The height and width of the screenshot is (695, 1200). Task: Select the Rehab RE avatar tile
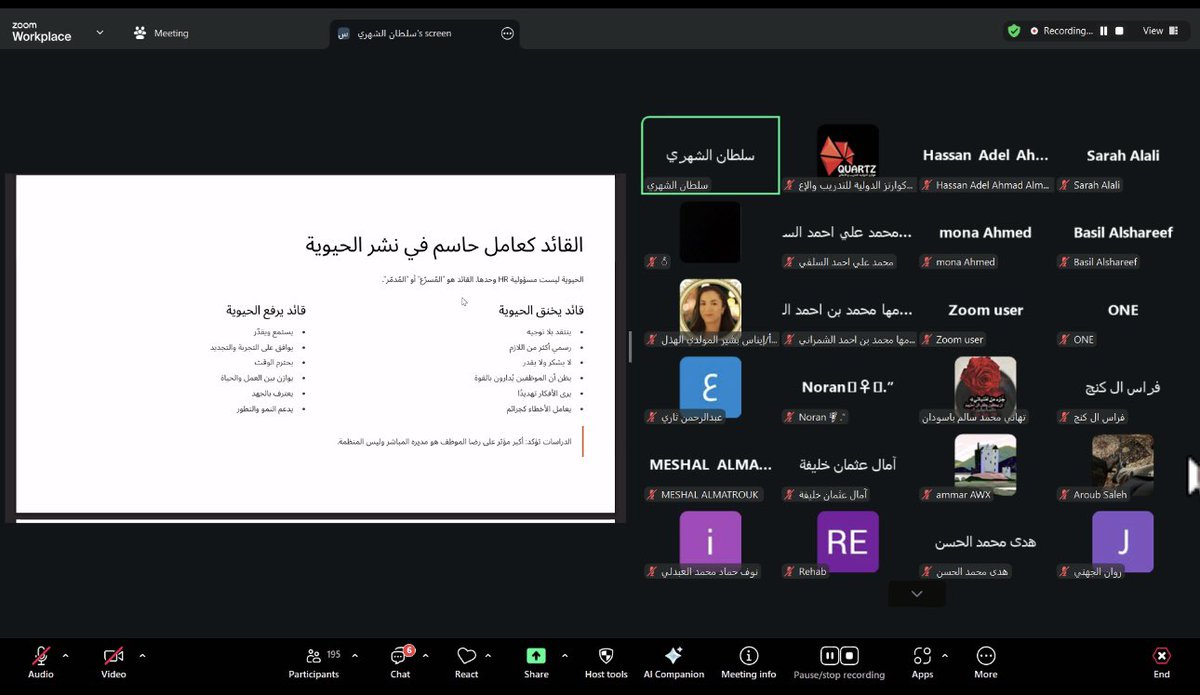pyautogui.click(x=848, y=542)
